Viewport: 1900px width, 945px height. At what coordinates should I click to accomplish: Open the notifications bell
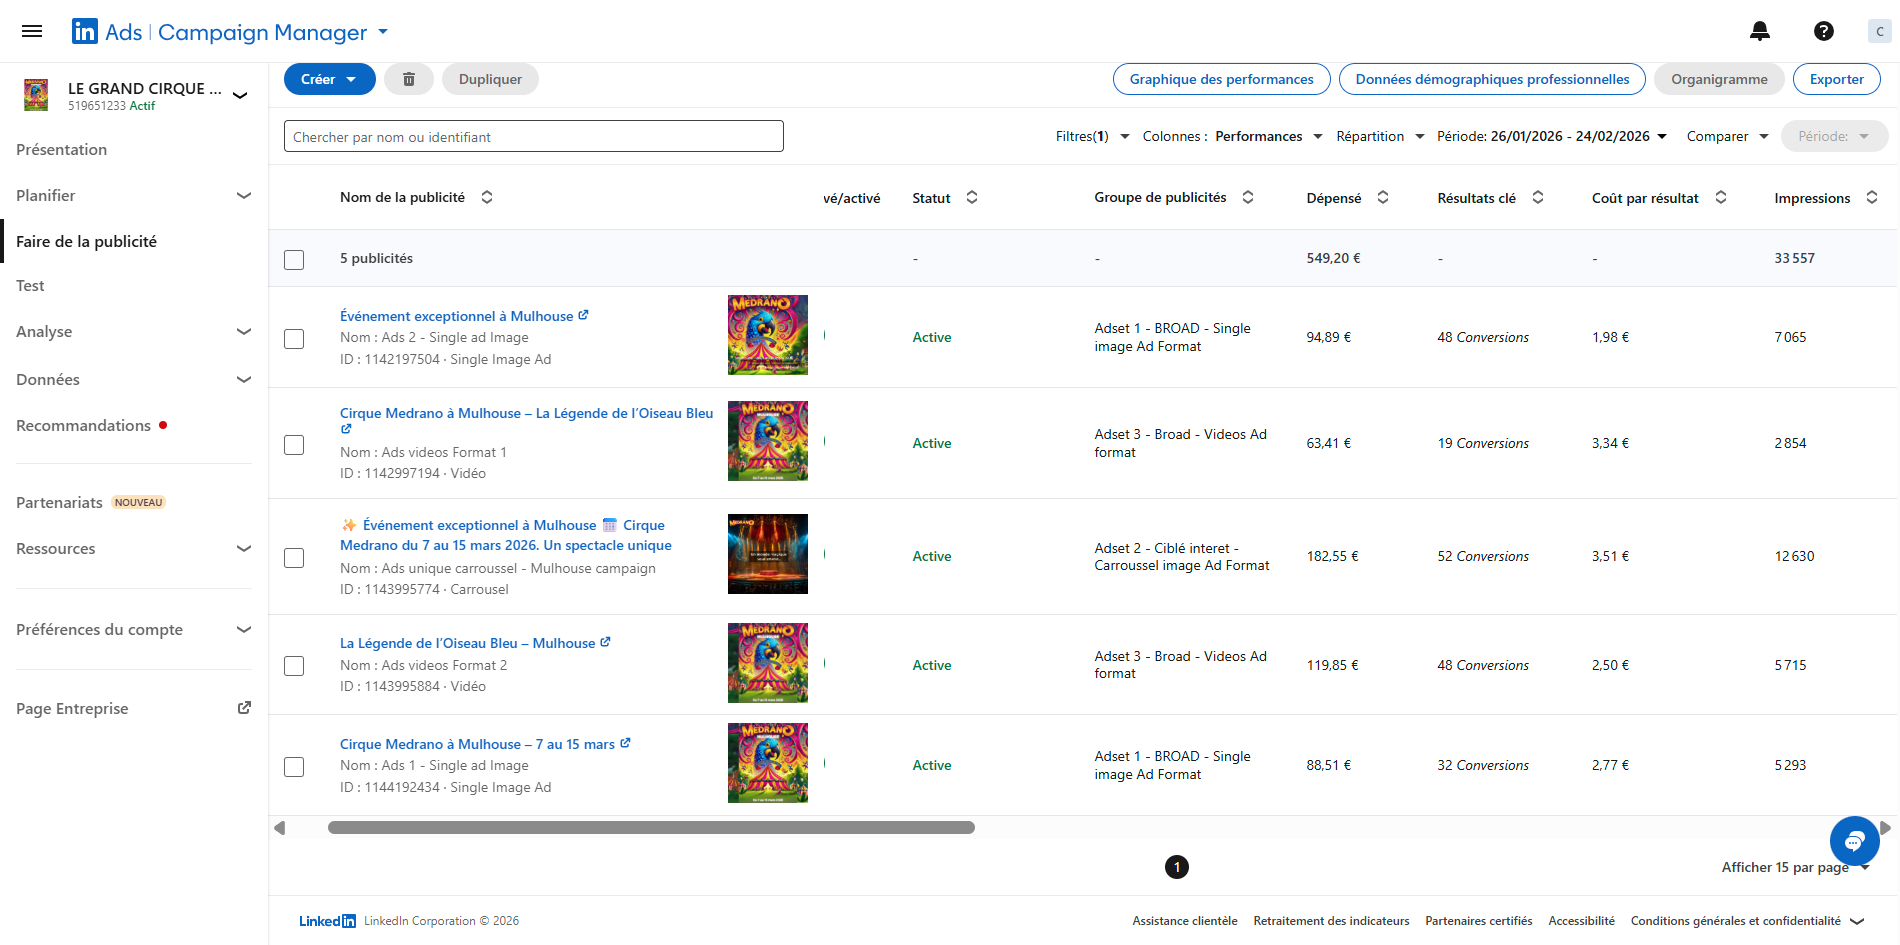(x=1760, y=31)
